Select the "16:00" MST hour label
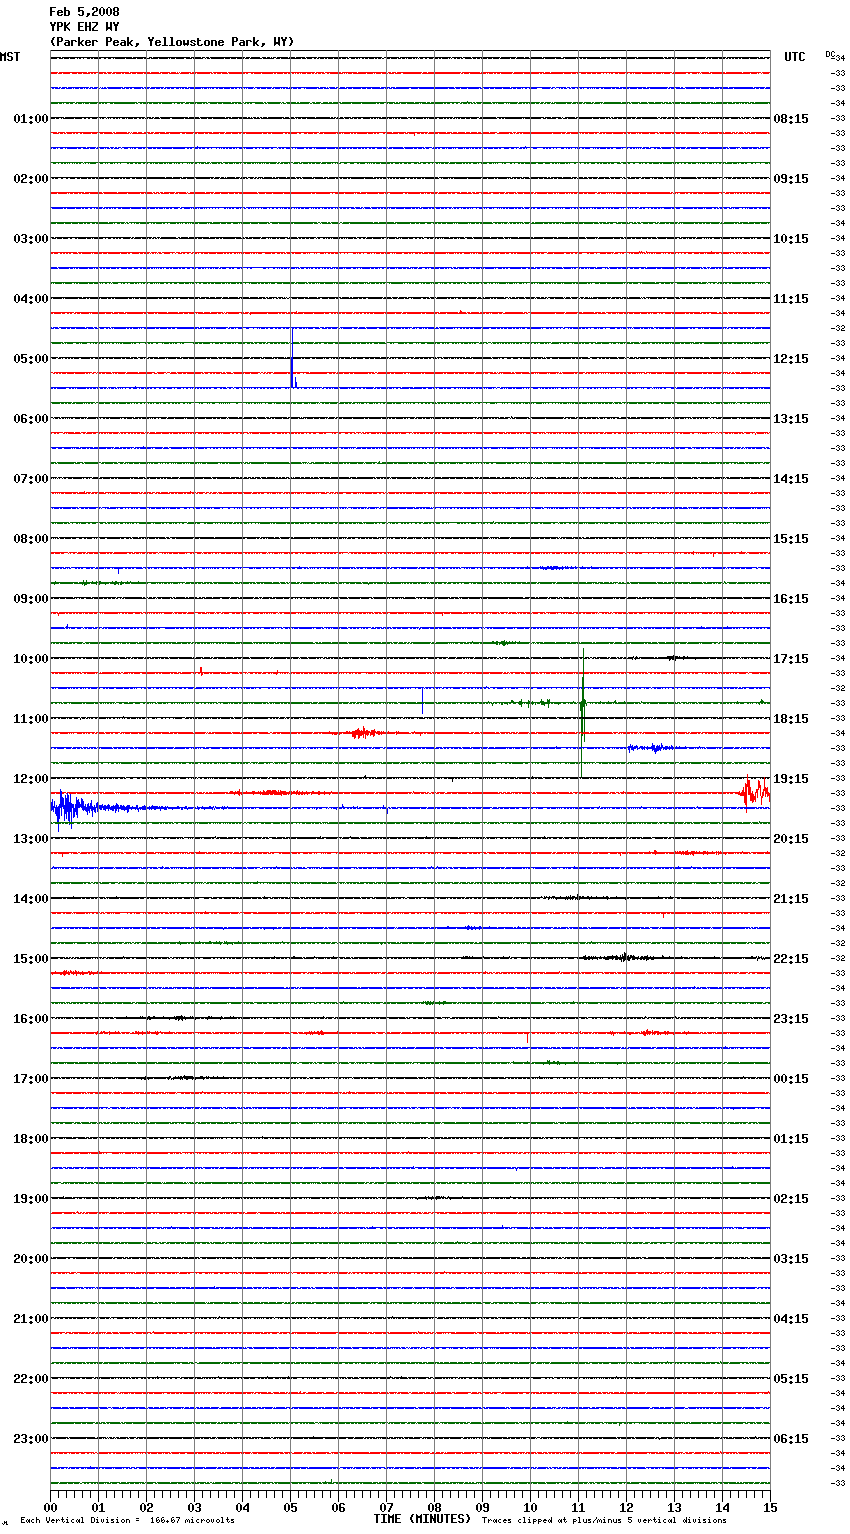Screen dimensions: 850x1534 [31, 1019]
